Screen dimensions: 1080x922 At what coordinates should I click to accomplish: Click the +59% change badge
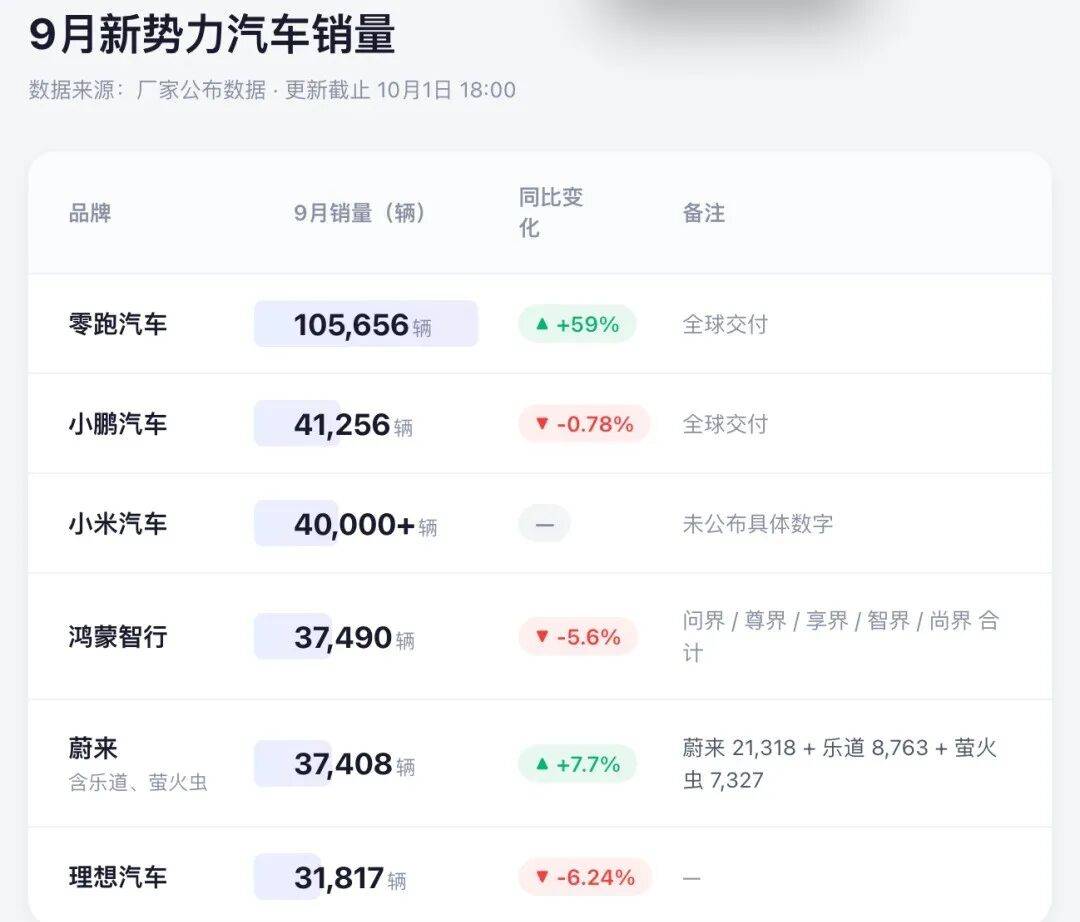pos(577,324)
